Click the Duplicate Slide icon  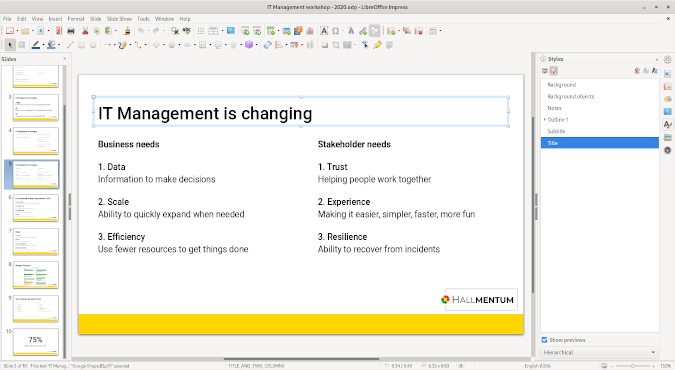click(407, 31)
